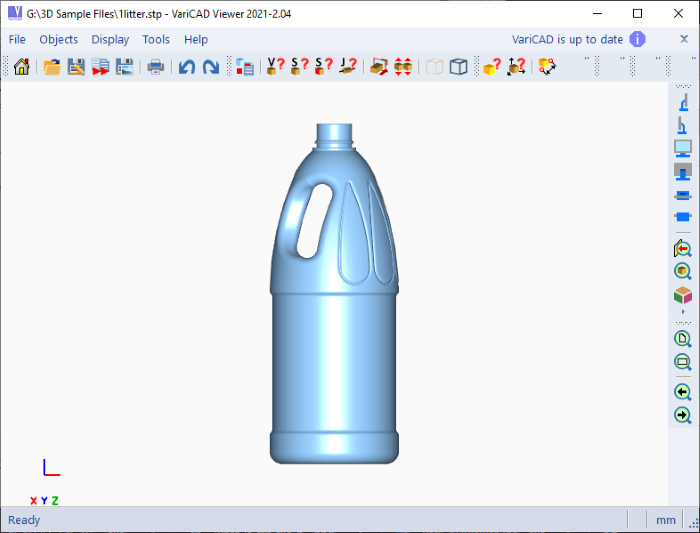The image size is (700, 533).
Task: Open the File menu
Action: tap(17, 39)
